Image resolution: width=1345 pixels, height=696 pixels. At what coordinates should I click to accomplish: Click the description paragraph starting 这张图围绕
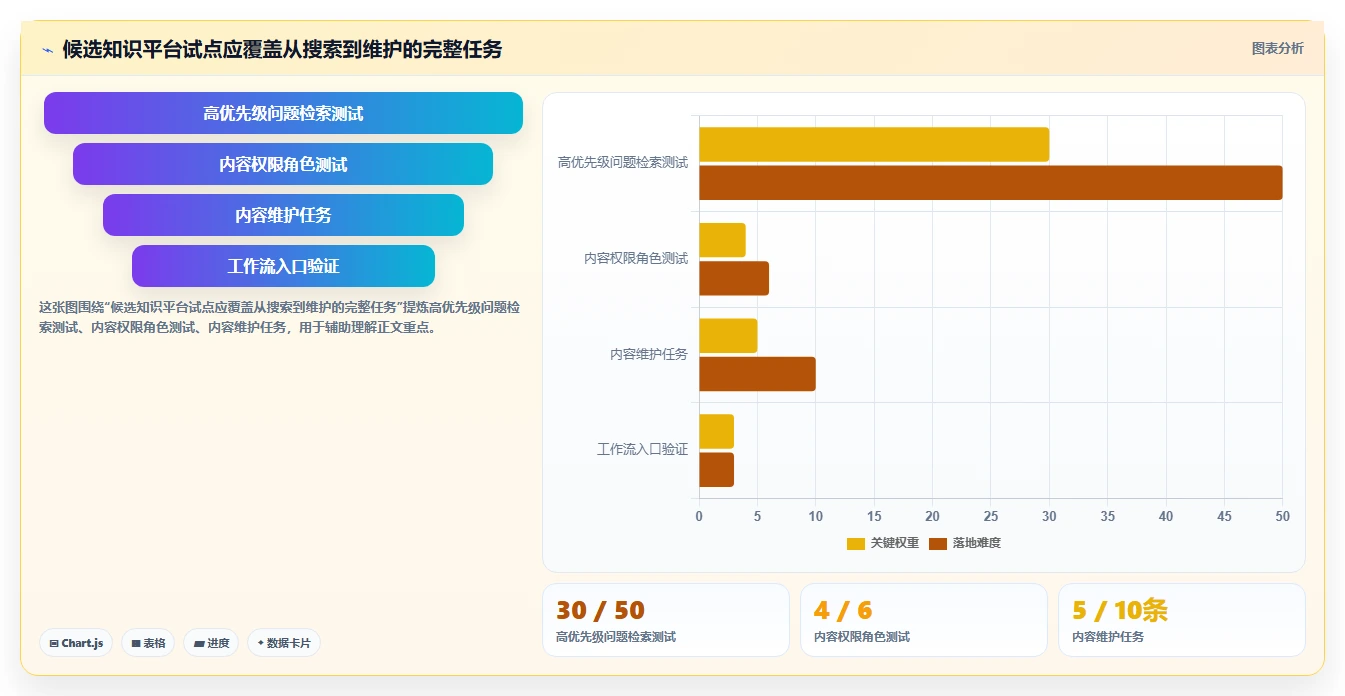pyautogui.click(x=279, y=317)
